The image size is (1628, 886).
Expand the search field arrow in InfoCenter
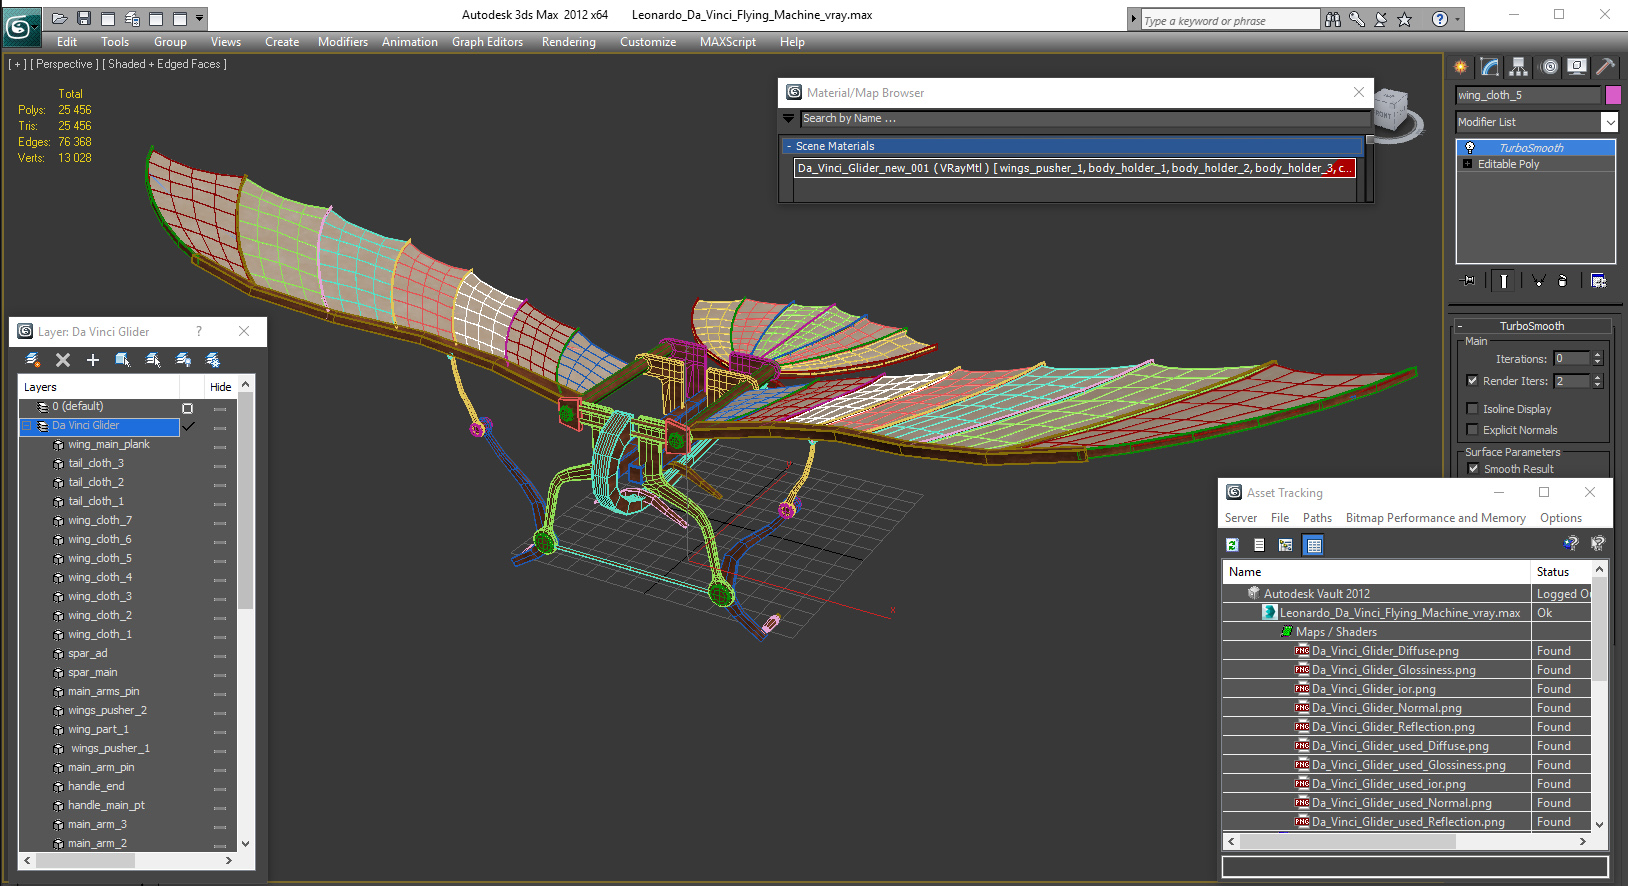[x=1134, y=19]
